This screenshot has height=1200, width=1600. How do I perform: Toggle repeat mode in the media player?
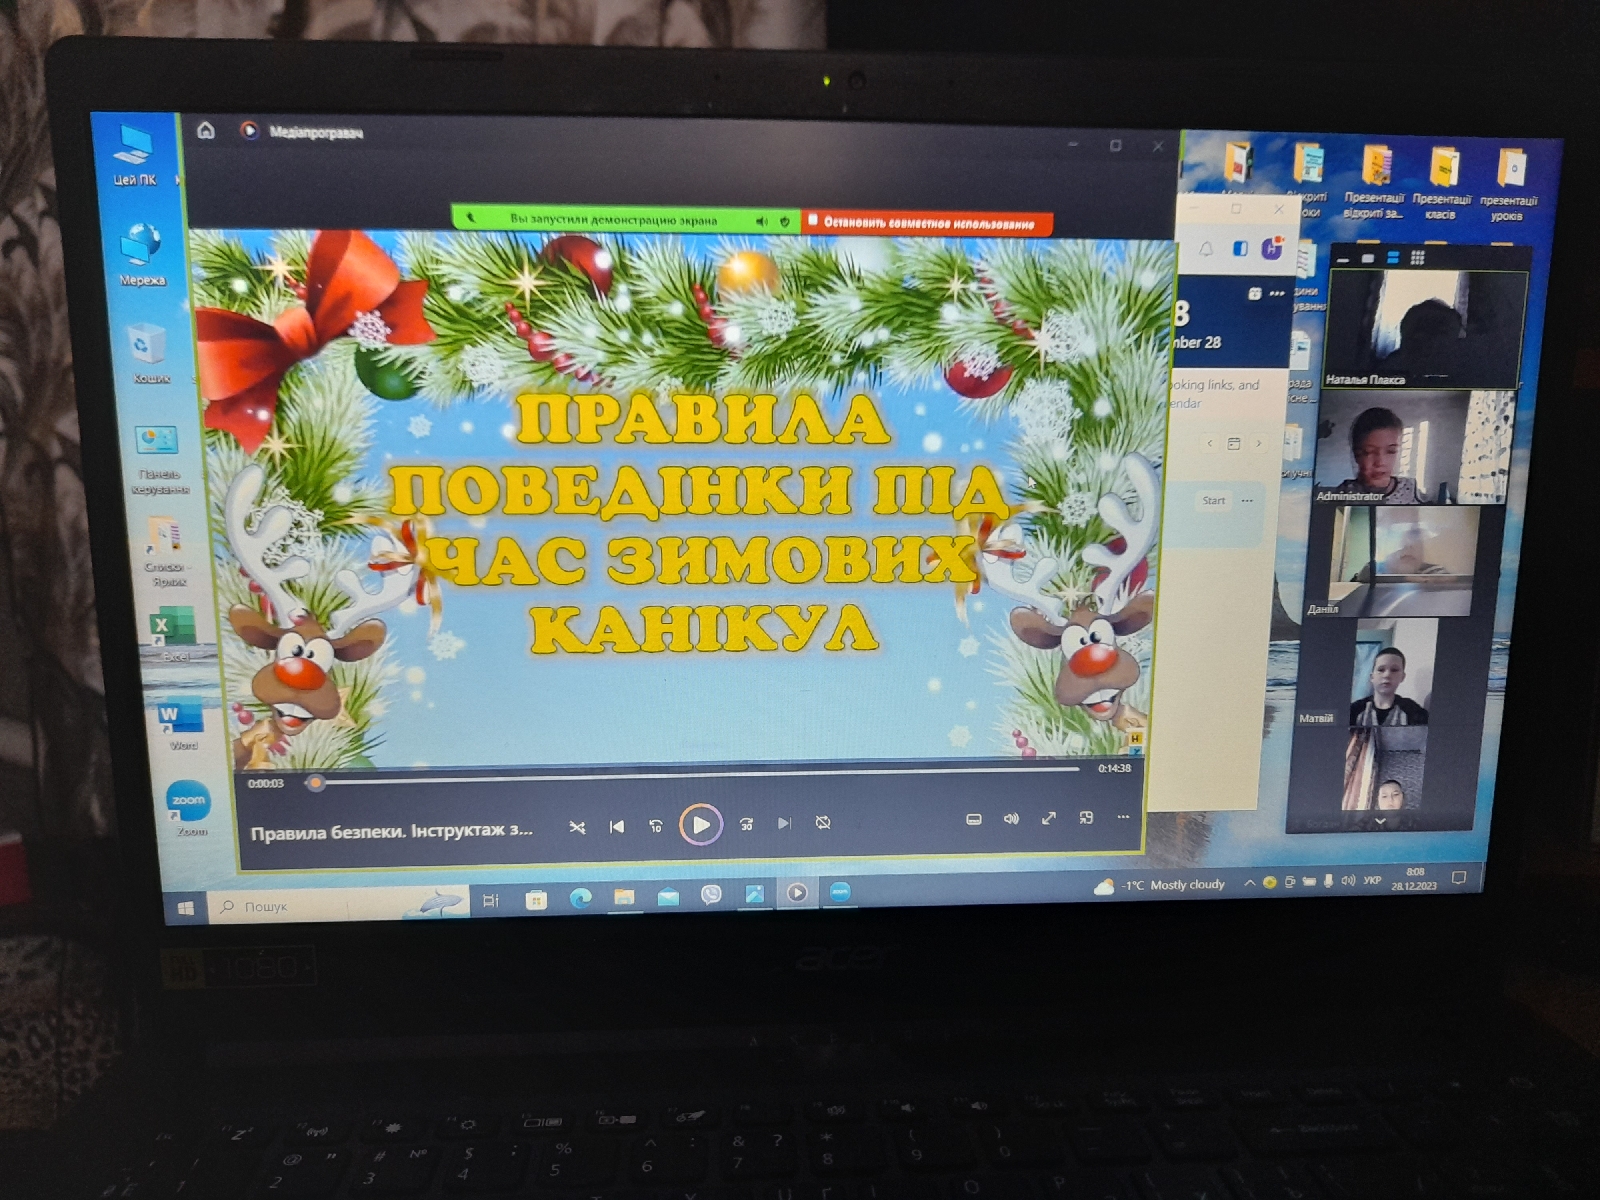[x=823, y=822]
